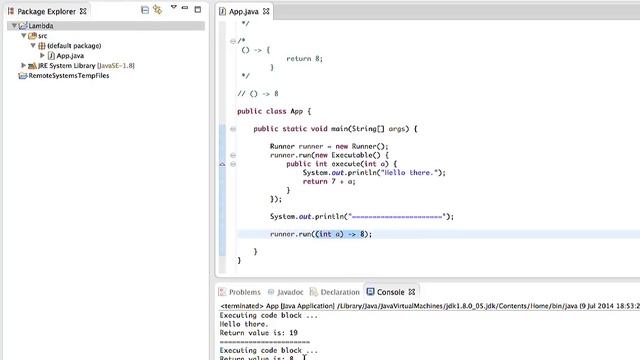
Task: Click the JRE library icon
Action: [x=32, y=65]
